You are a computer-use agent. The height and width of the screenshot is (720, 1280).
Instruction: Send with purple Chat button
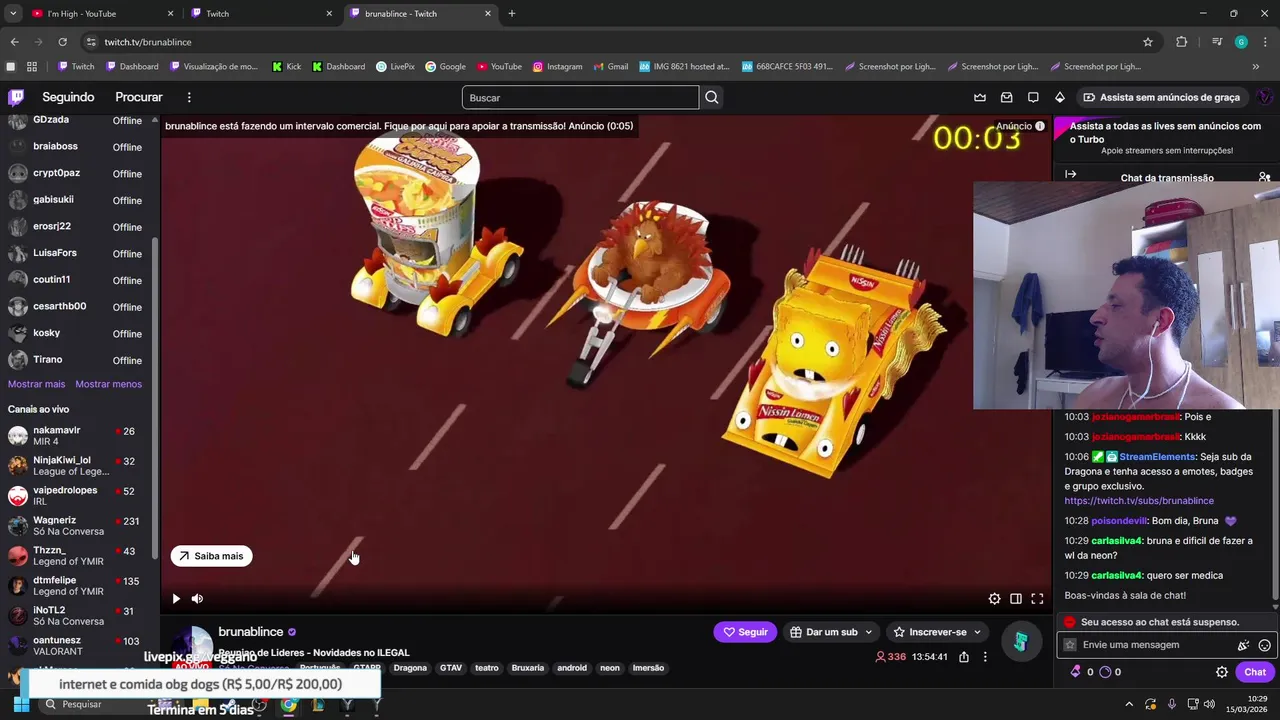1255,672
